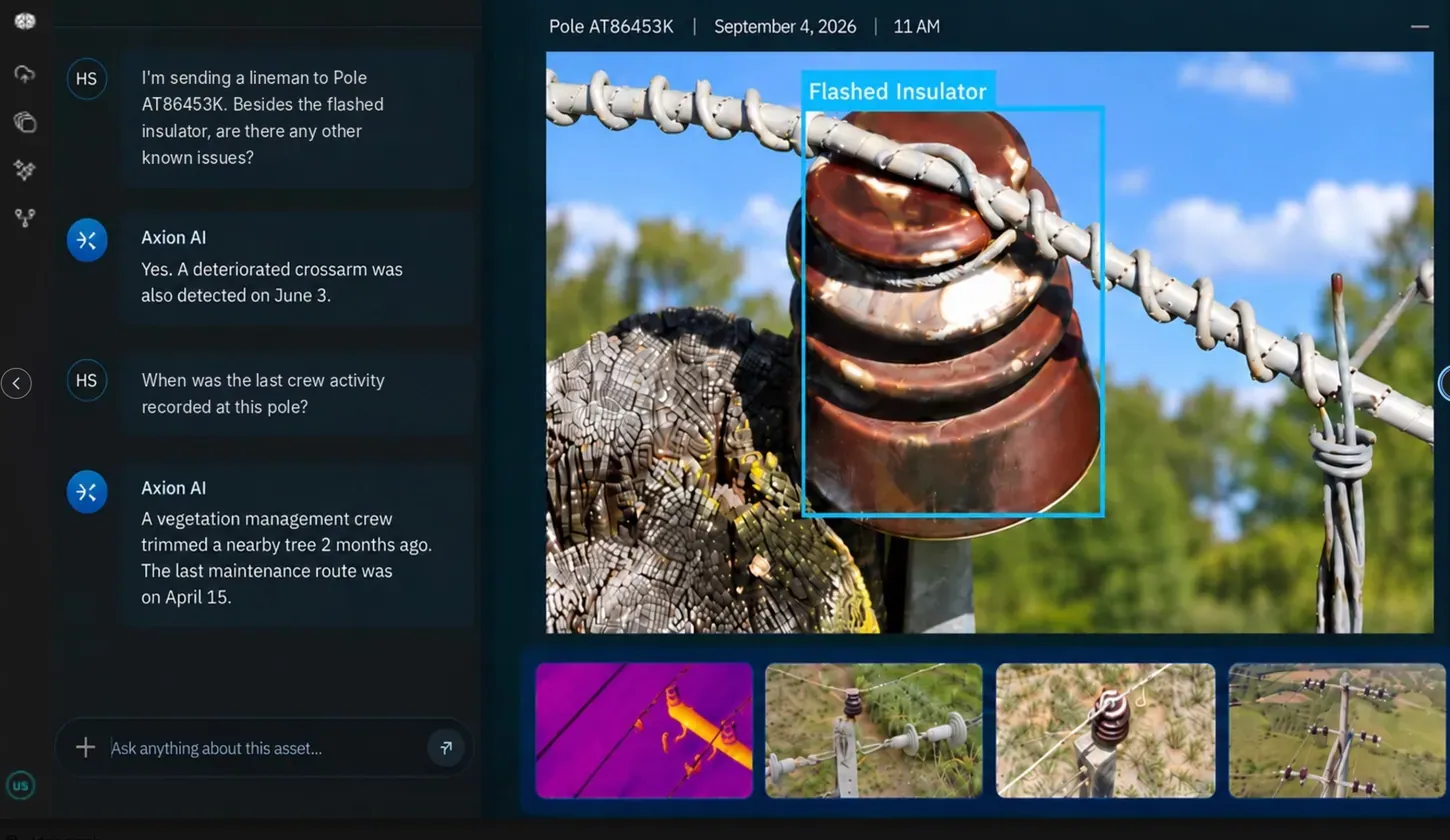Click the 'Axion AI' name above crossarm reply
The width and height of the screenshot is (1450, 840).
[174, 238]
